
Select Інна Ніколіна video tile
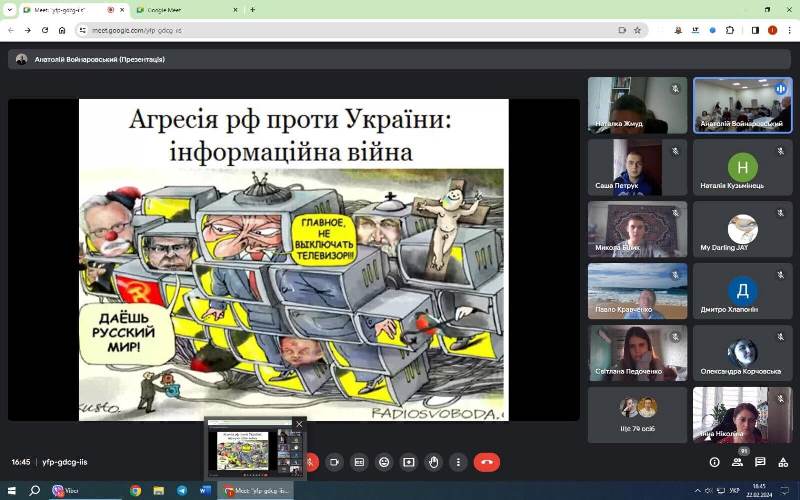click(742, 415)
